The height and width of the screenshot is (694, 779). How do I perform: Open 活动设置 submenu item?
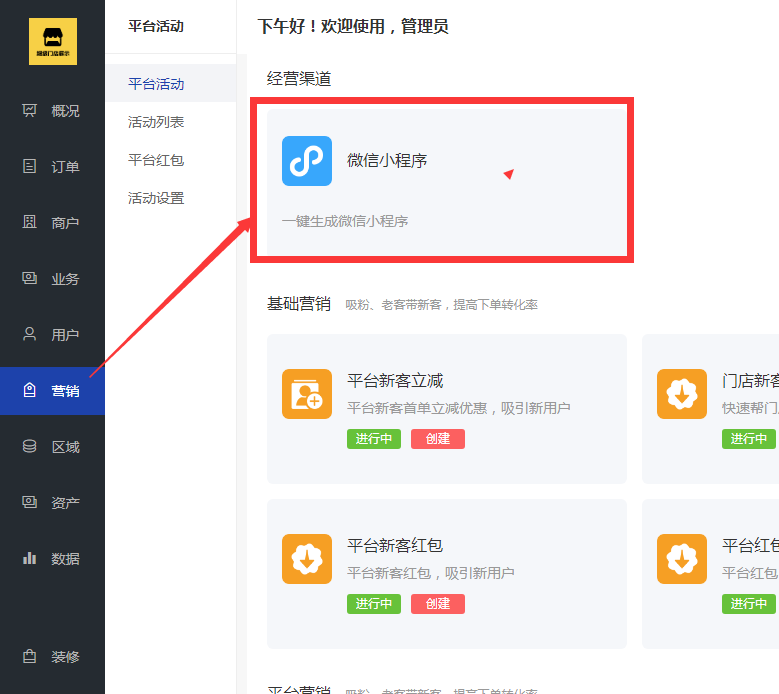[x=156, y=198]
